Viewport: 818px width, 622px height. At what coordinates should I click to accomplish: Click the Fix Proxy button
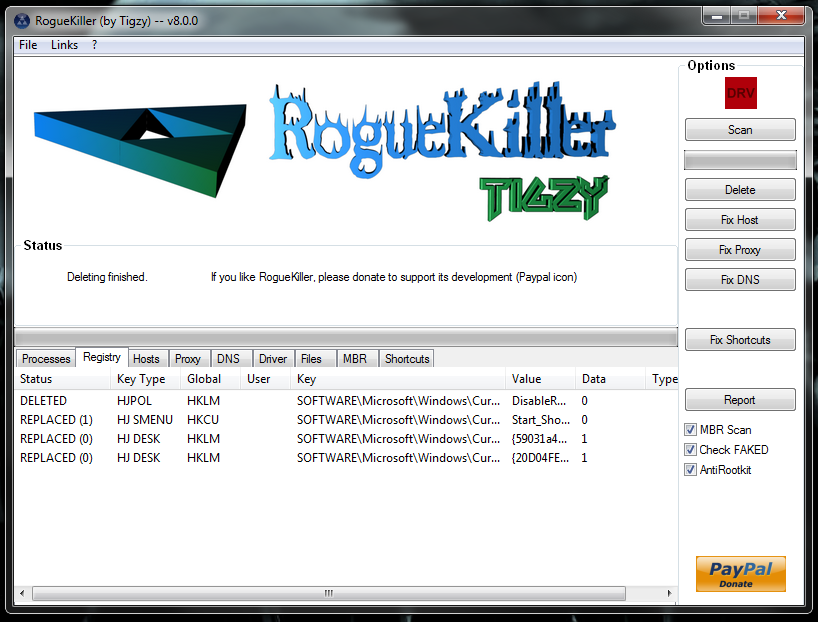740,249
